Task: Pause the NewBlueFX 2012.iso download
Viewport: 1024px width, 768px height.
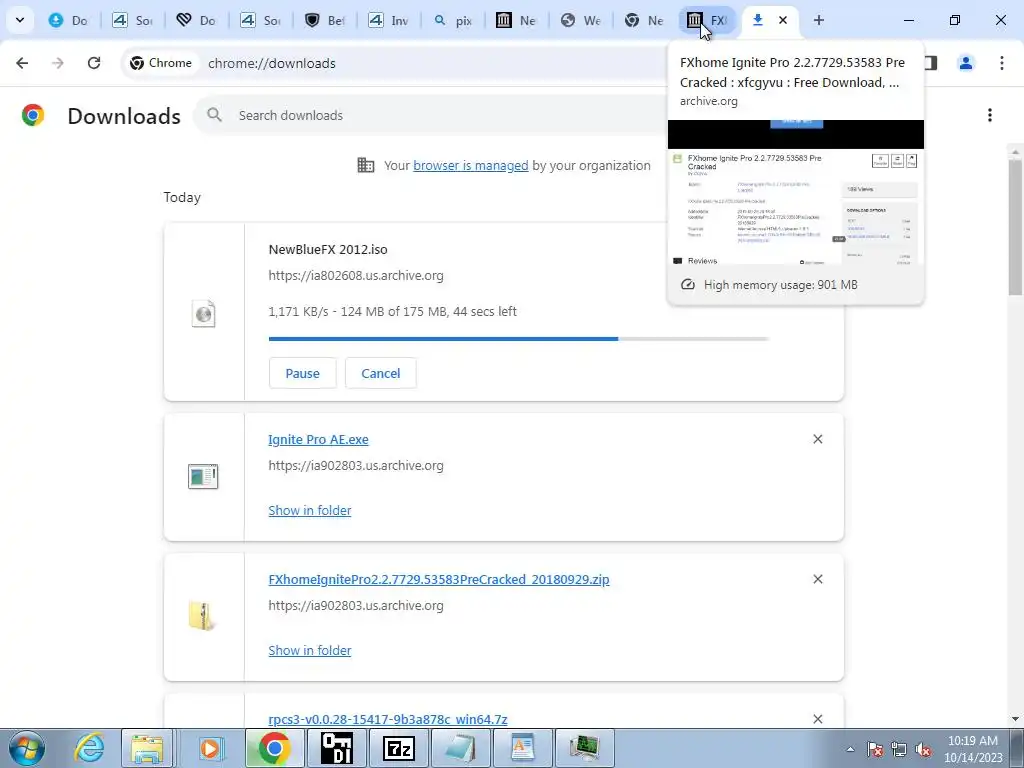Action: coord(302,373)
